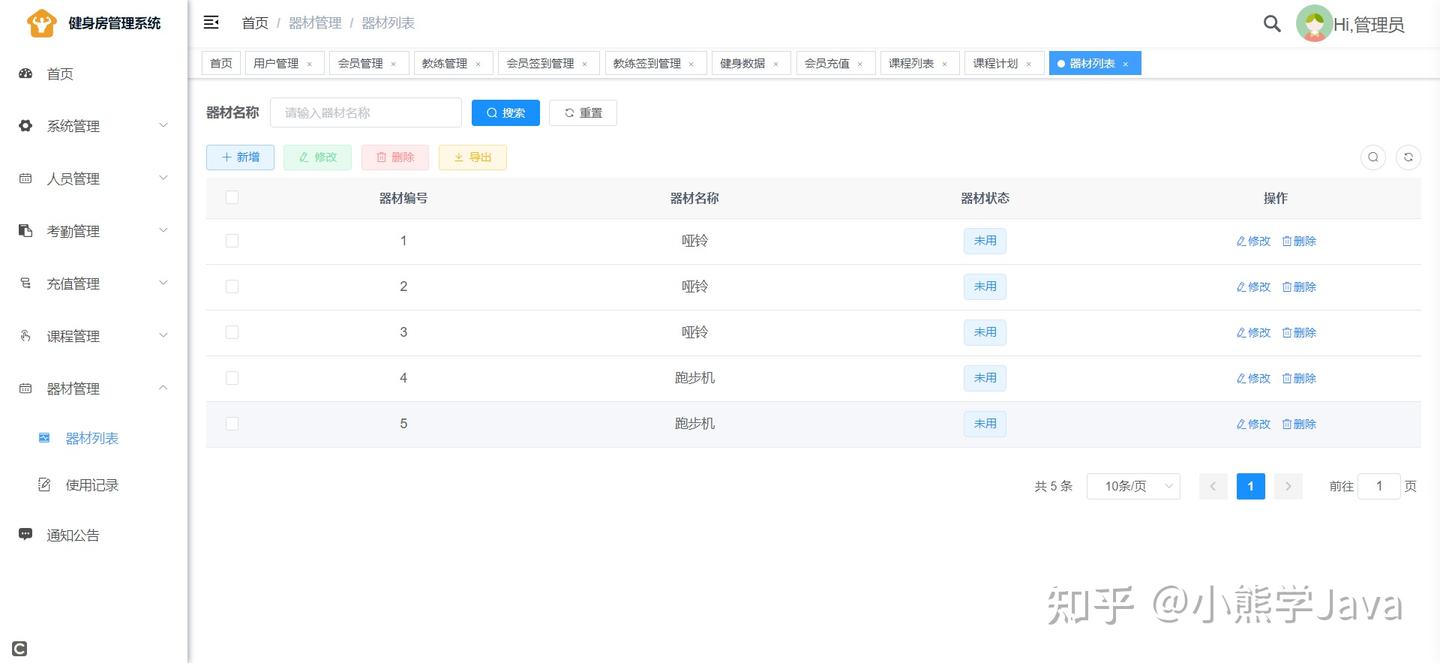This screenshot has width=1440, height=663.
Task: Click the 导出 export button
Action: pyautogui.click(x=473, y=157)
